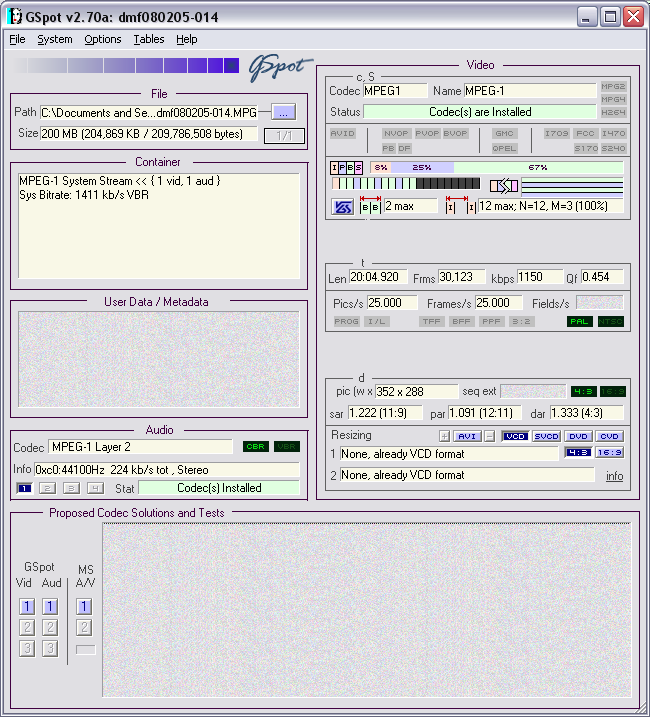Click the file Path field
Image resolution: width=655 pixels, height=720 pixels.
click(149, 113)
